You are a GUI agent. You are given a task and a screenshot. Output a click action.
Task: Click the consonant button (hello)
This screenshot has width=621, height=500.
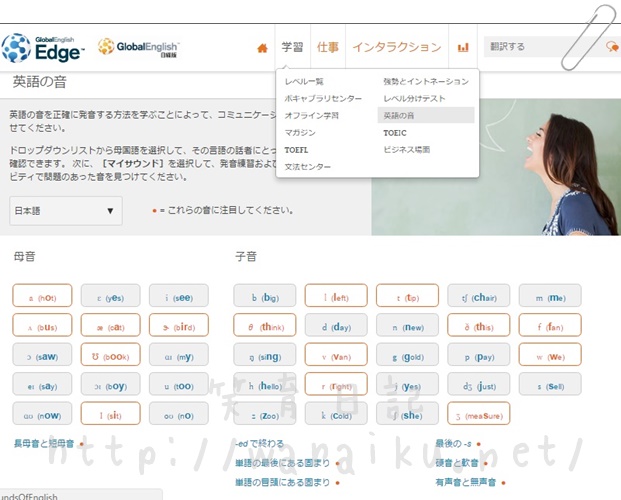pos(265,384)
